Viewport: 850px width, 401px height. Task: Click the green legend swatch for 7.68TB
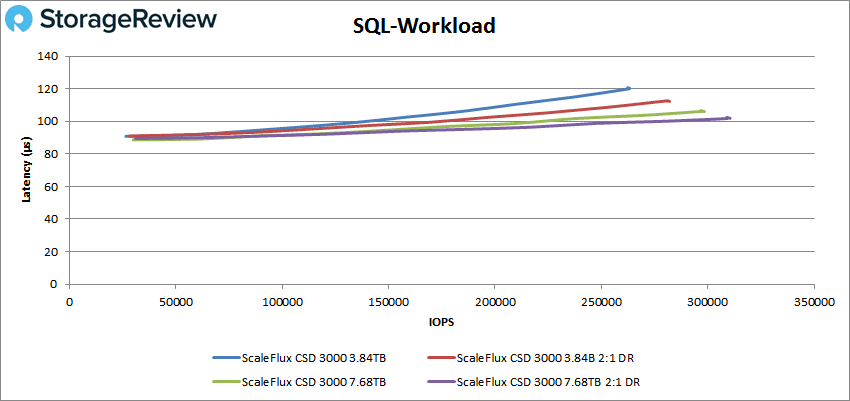(226, 381)
